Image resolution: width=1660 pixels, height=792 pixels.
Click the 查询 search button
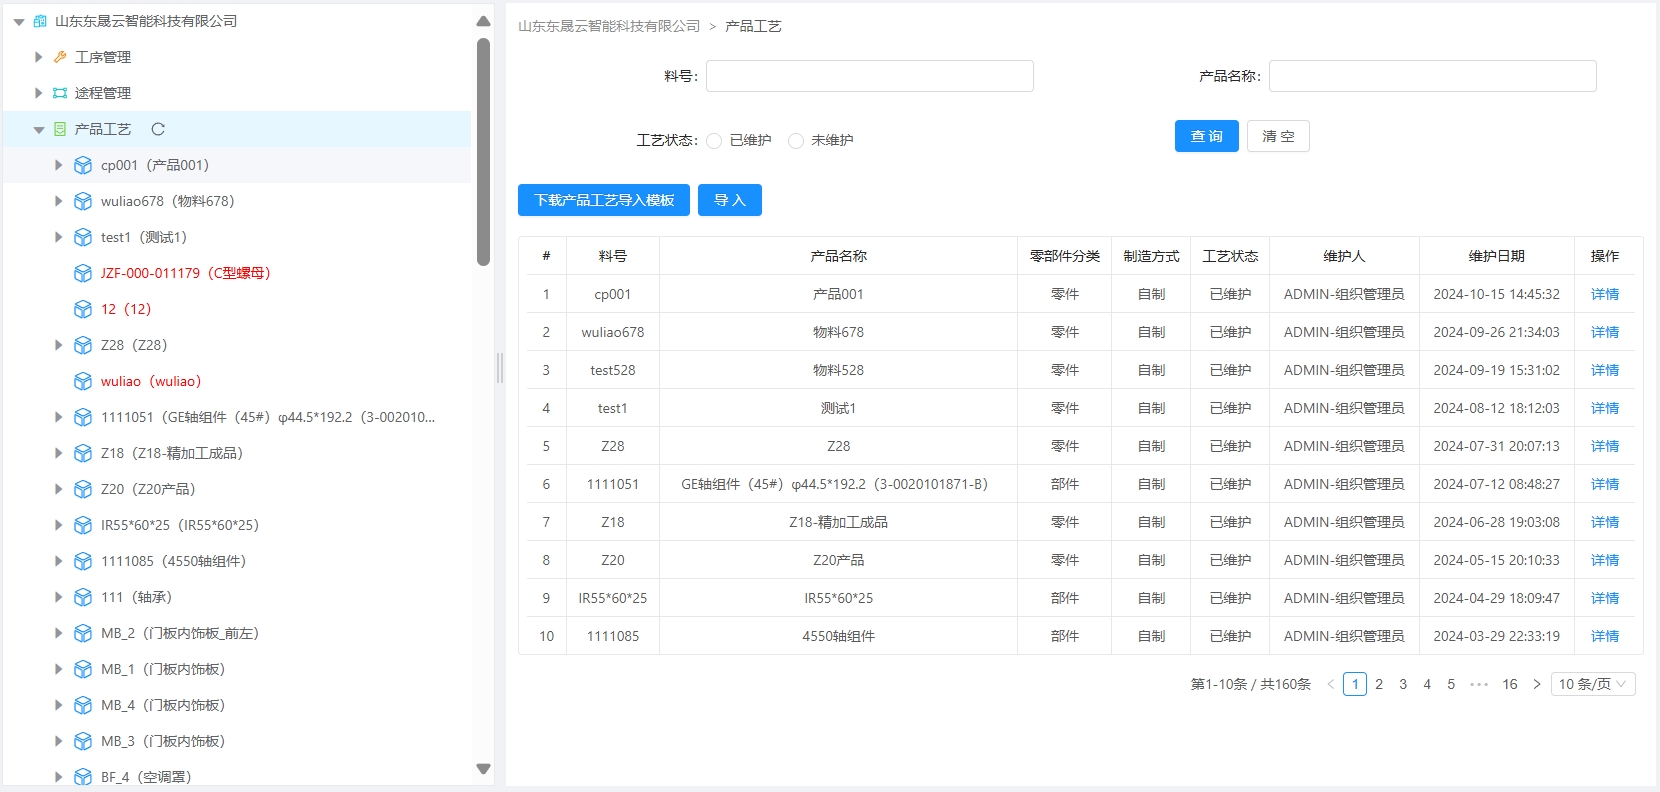1207,136
